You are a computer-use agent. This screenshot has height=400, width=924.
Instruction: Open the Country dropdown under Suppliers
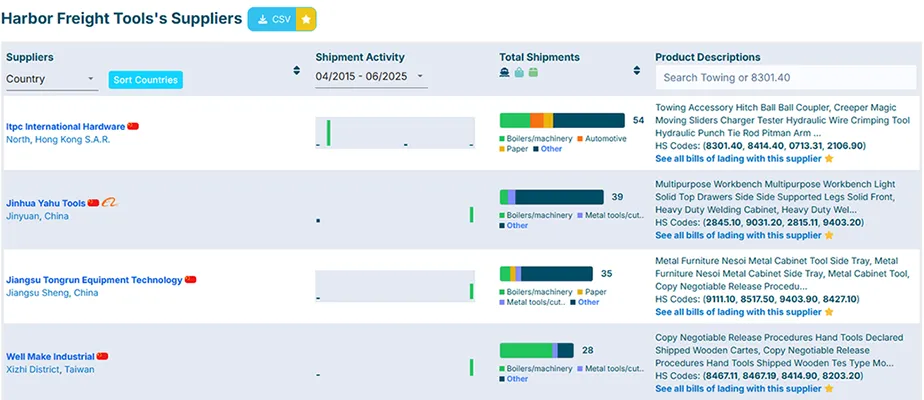click(50, 79)
